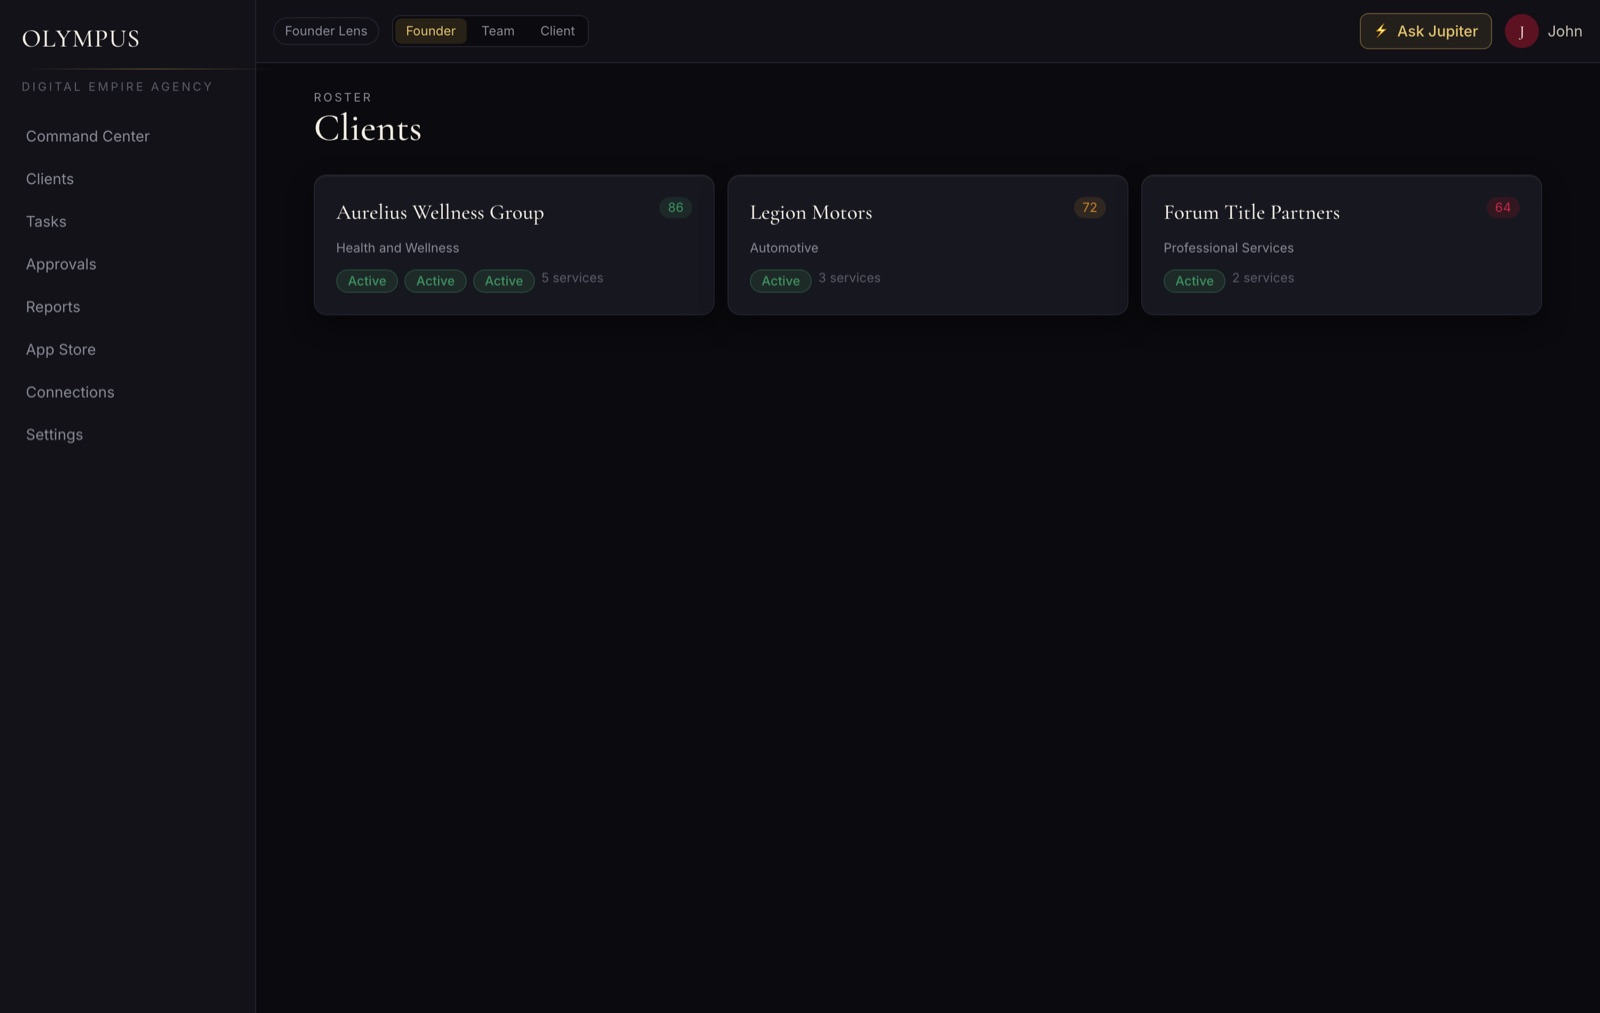Click the John username label
The height and width of the screenshot is (1013, 1600).
point(1564,31)
